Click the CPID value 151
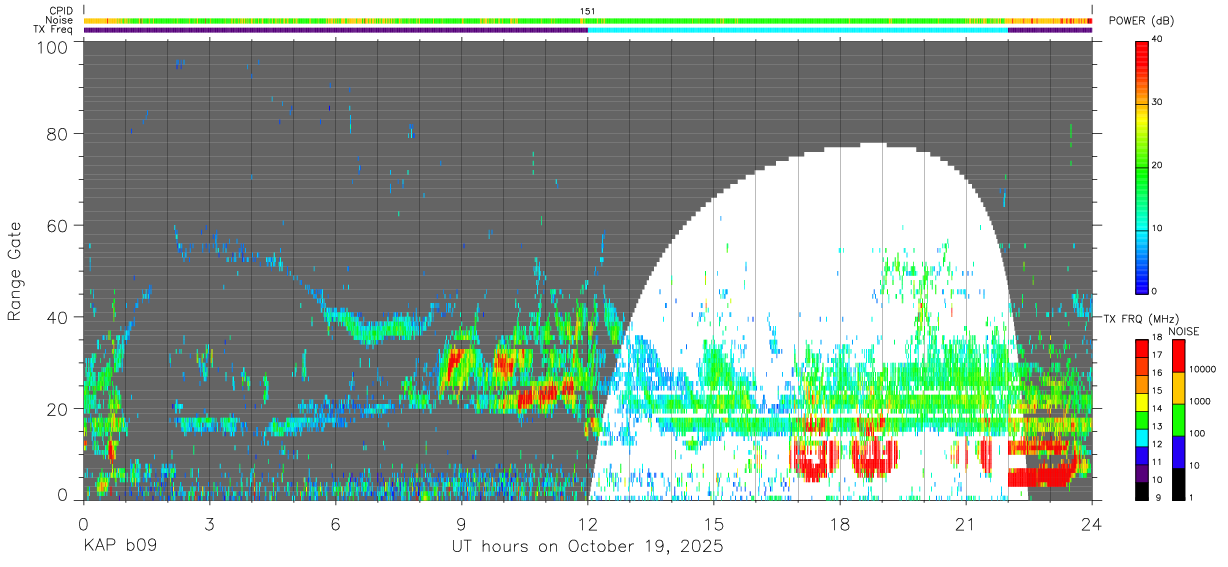Viewport: 1228px width, 567px height. pos(588,11)
